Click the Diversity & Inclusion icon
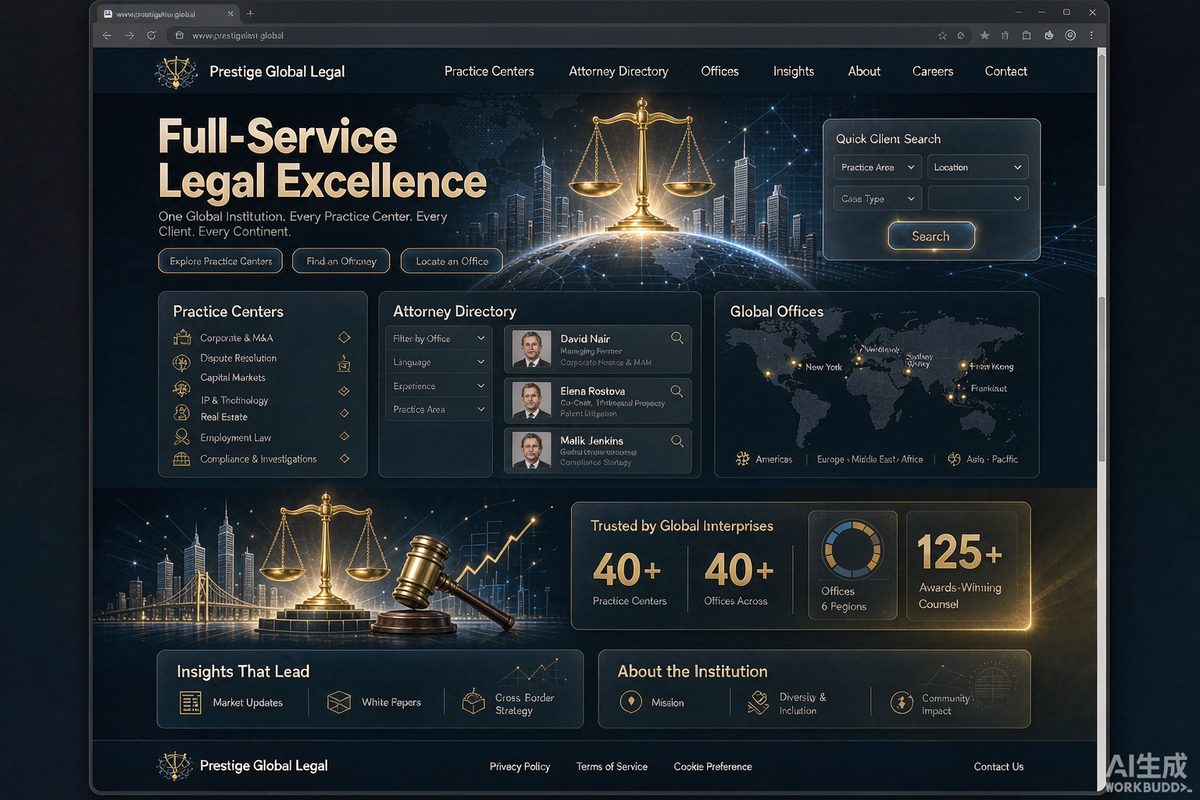1200x800 pixels. 759,703
